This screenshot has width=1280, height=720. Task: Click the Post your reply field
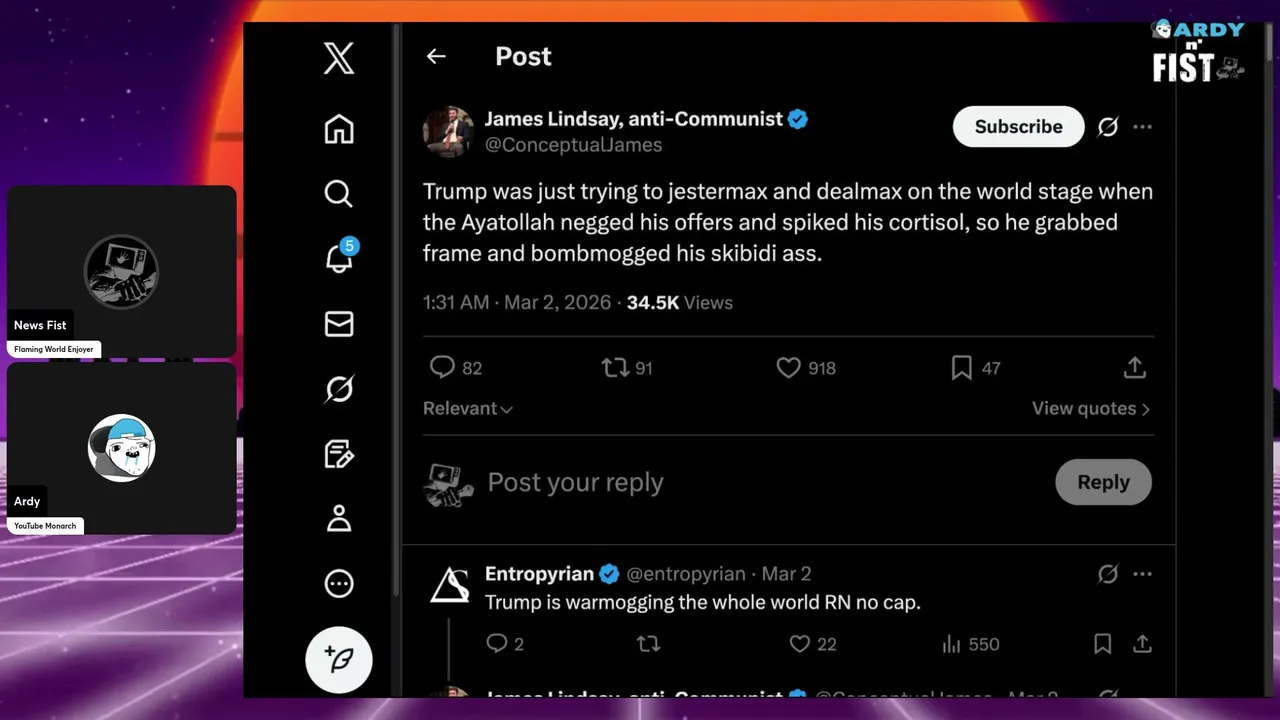700,483
